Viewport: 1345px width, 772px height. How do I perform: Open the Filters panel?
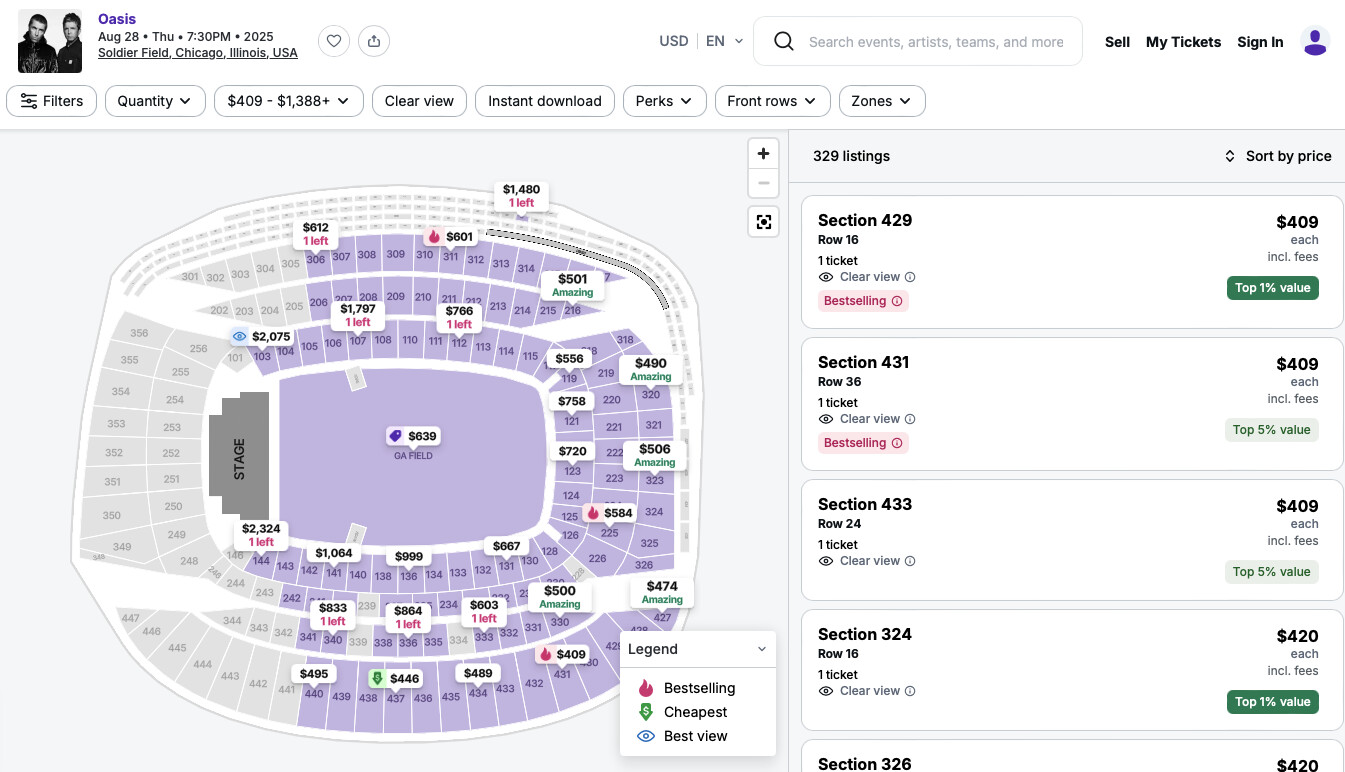click(x=52, y=101)
